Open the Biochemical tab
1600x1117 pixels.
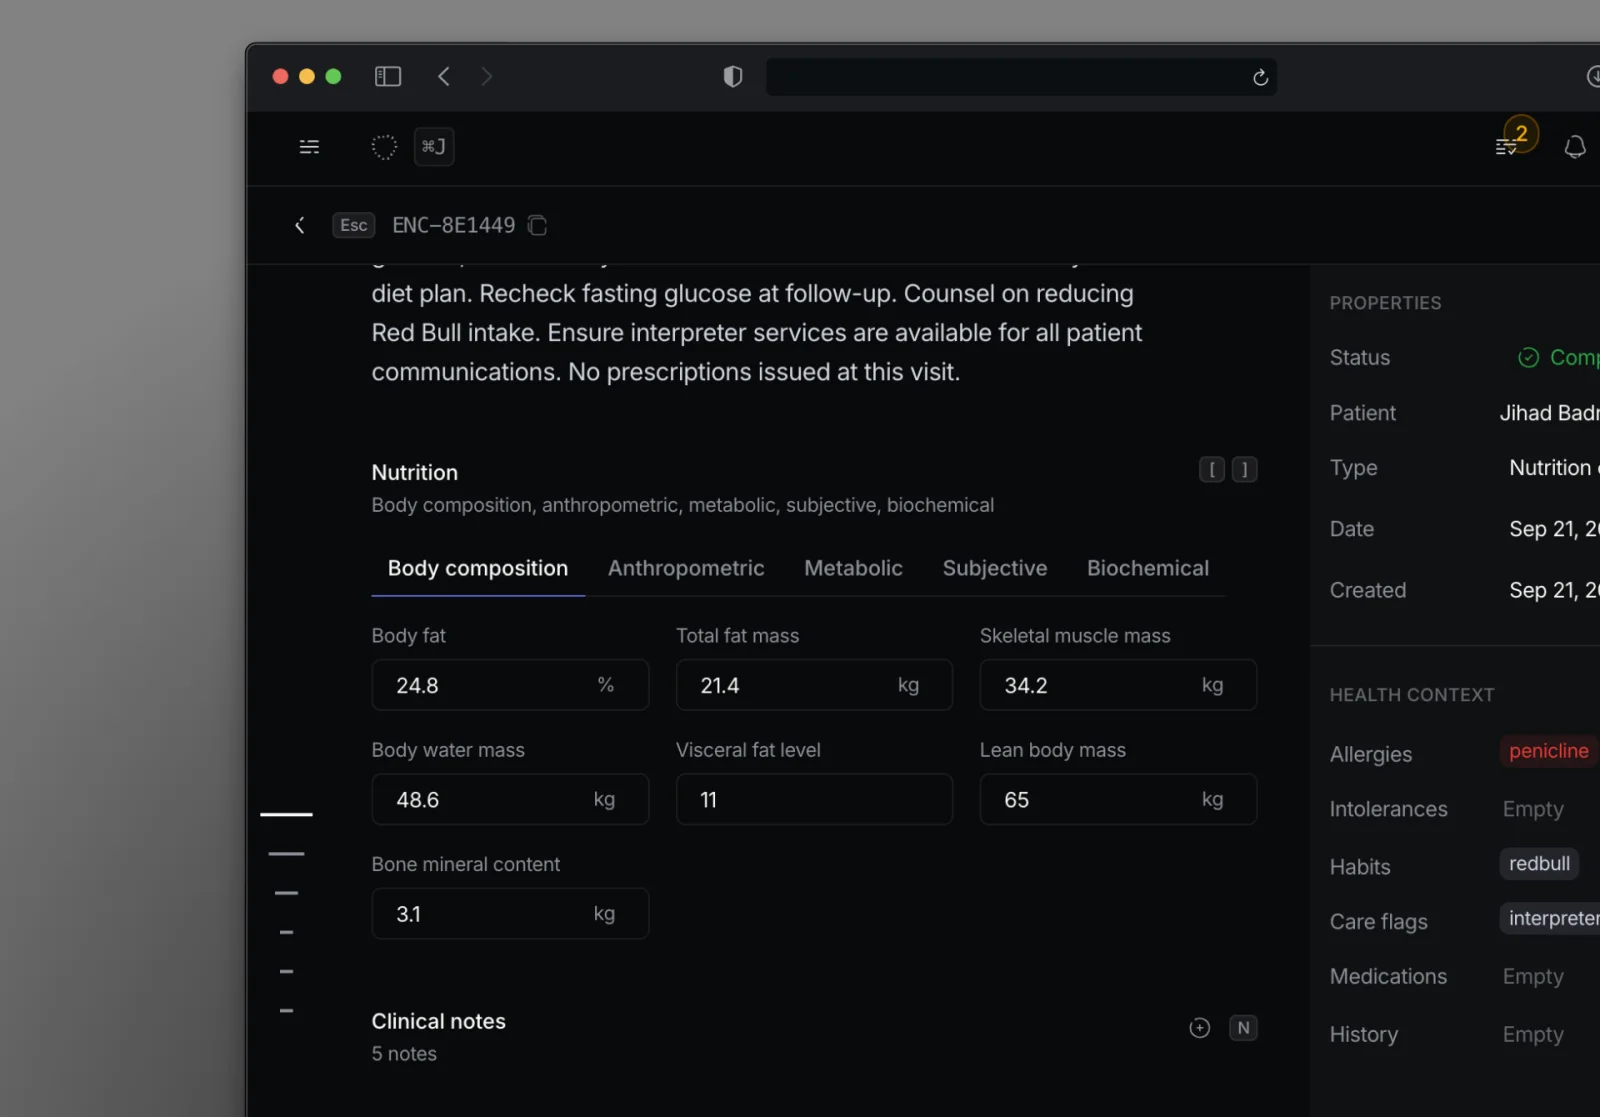(x=1148, y=568)
